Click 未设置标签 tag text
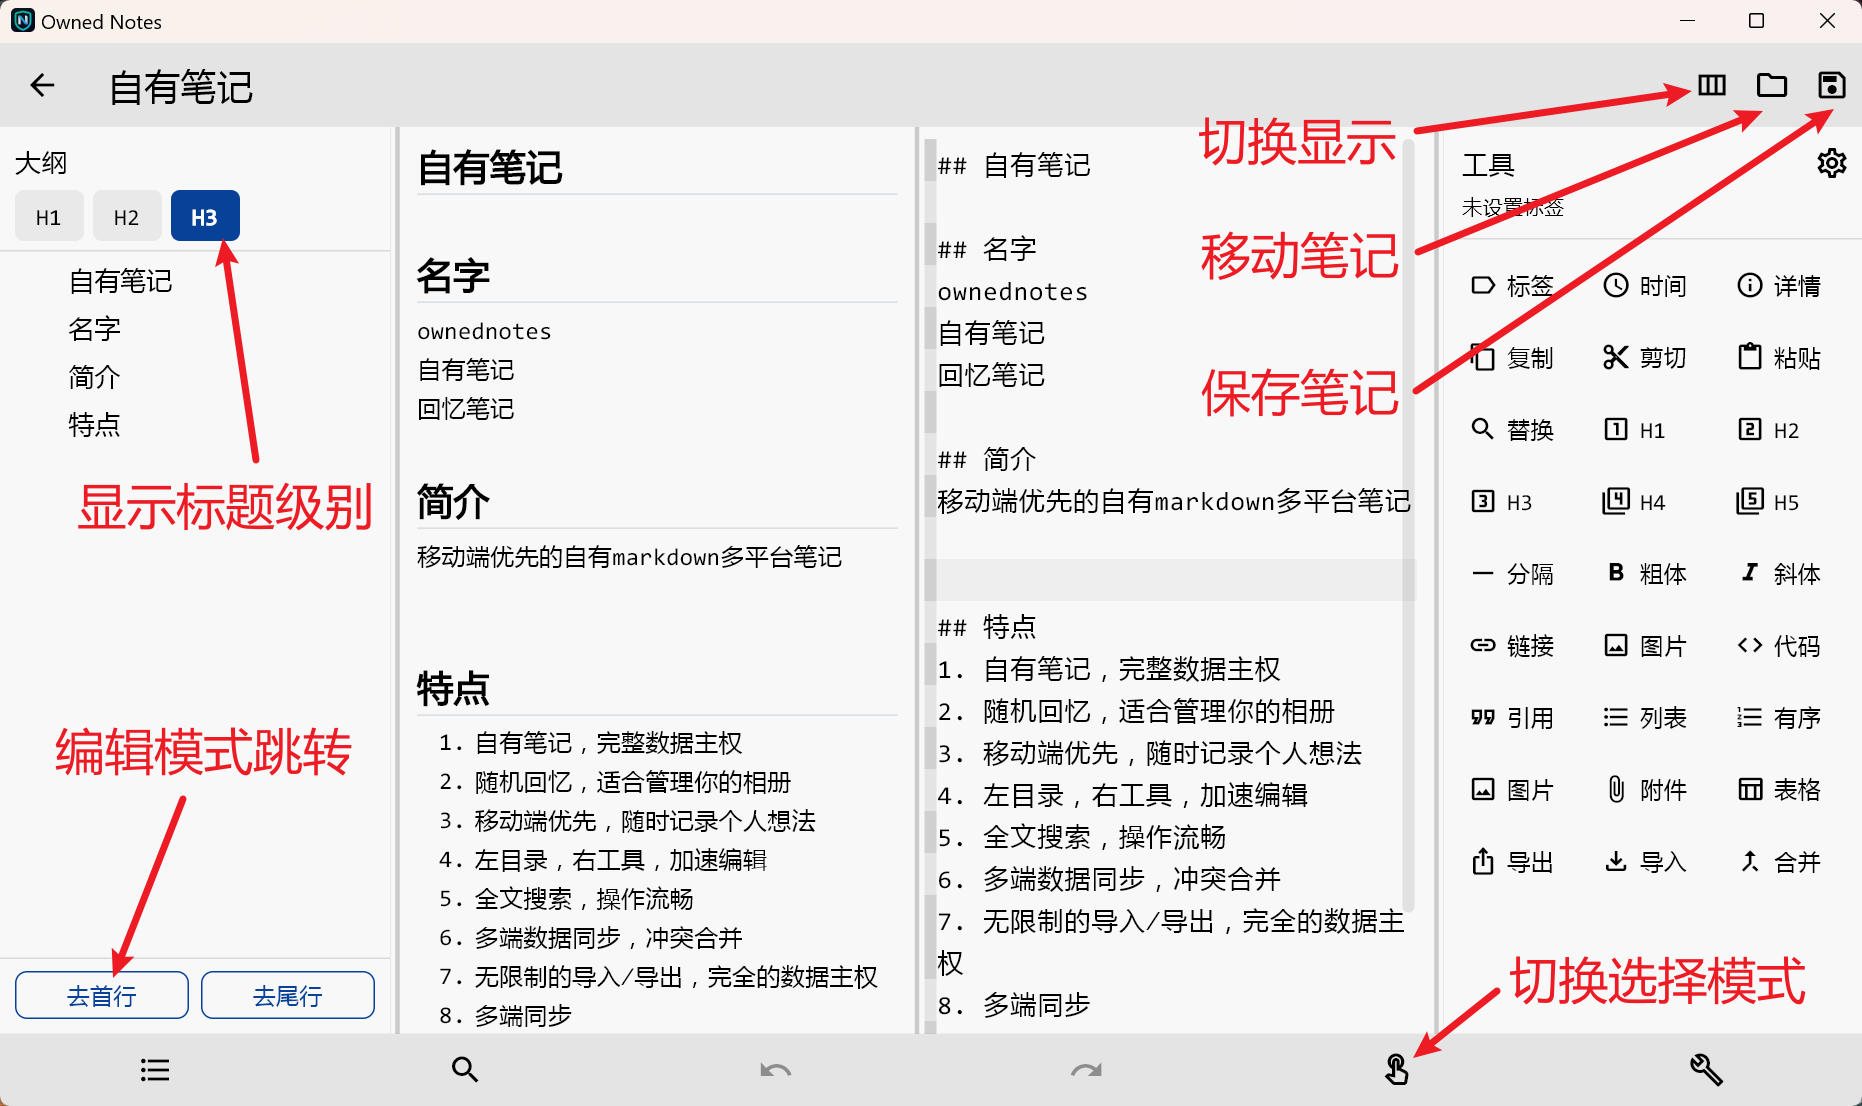 [x=1512, y=207]
